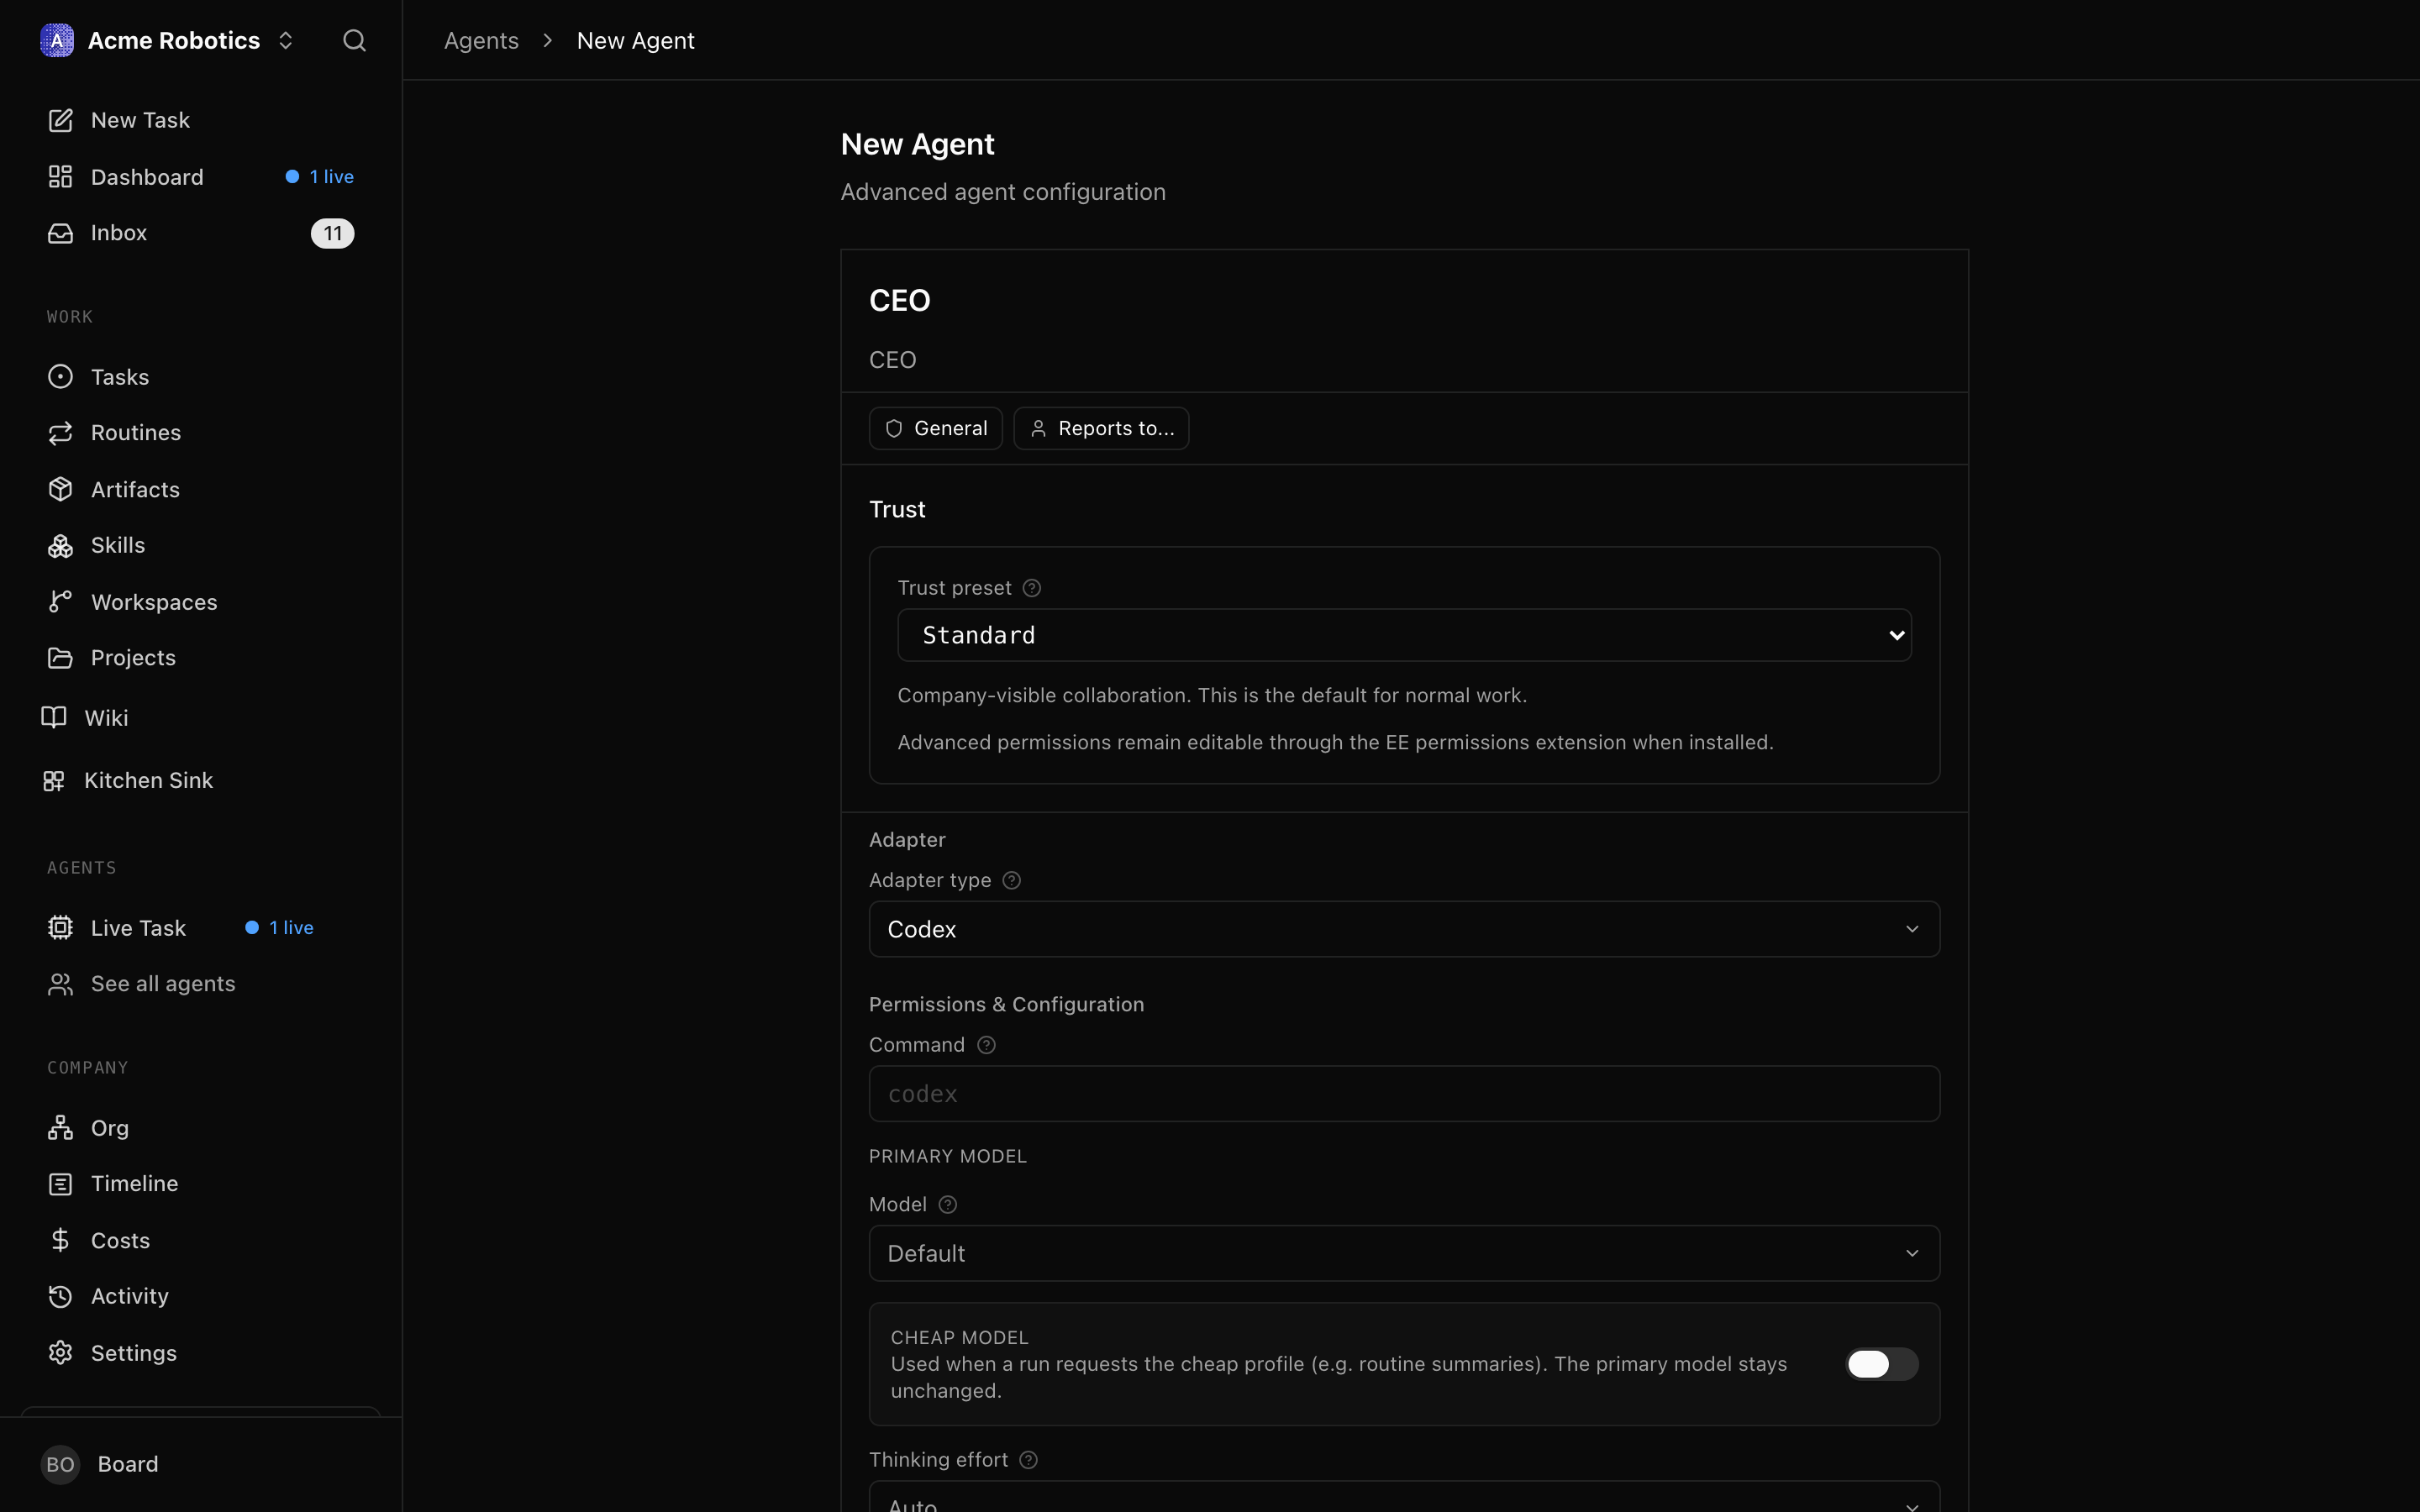Open the Model Default dropdown
This screenshot has width=2420, height=1512.
click(x=1404, y=1253)
